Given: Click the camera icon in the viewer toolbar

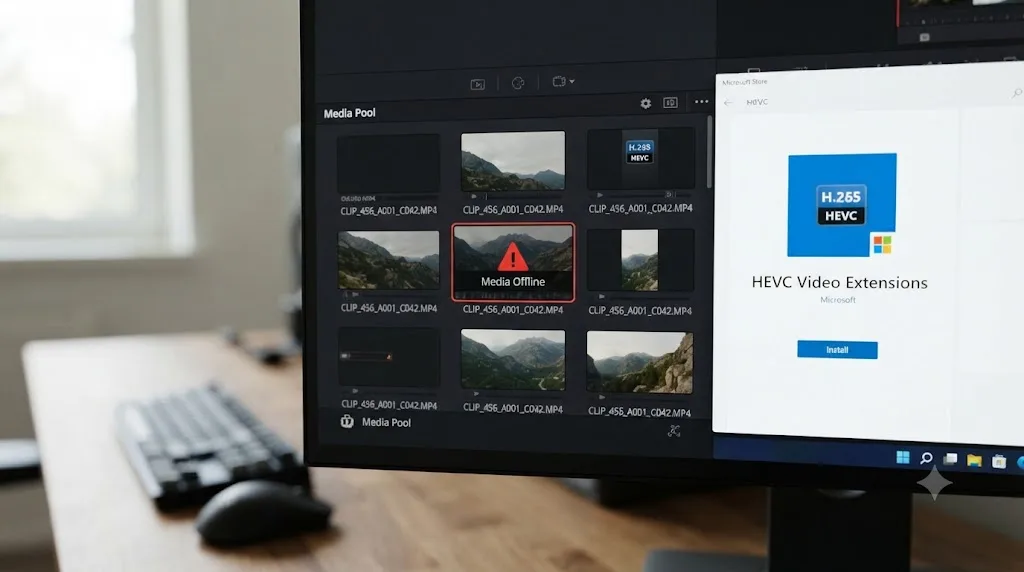Looking at the screenshot, I should point(558,82).
